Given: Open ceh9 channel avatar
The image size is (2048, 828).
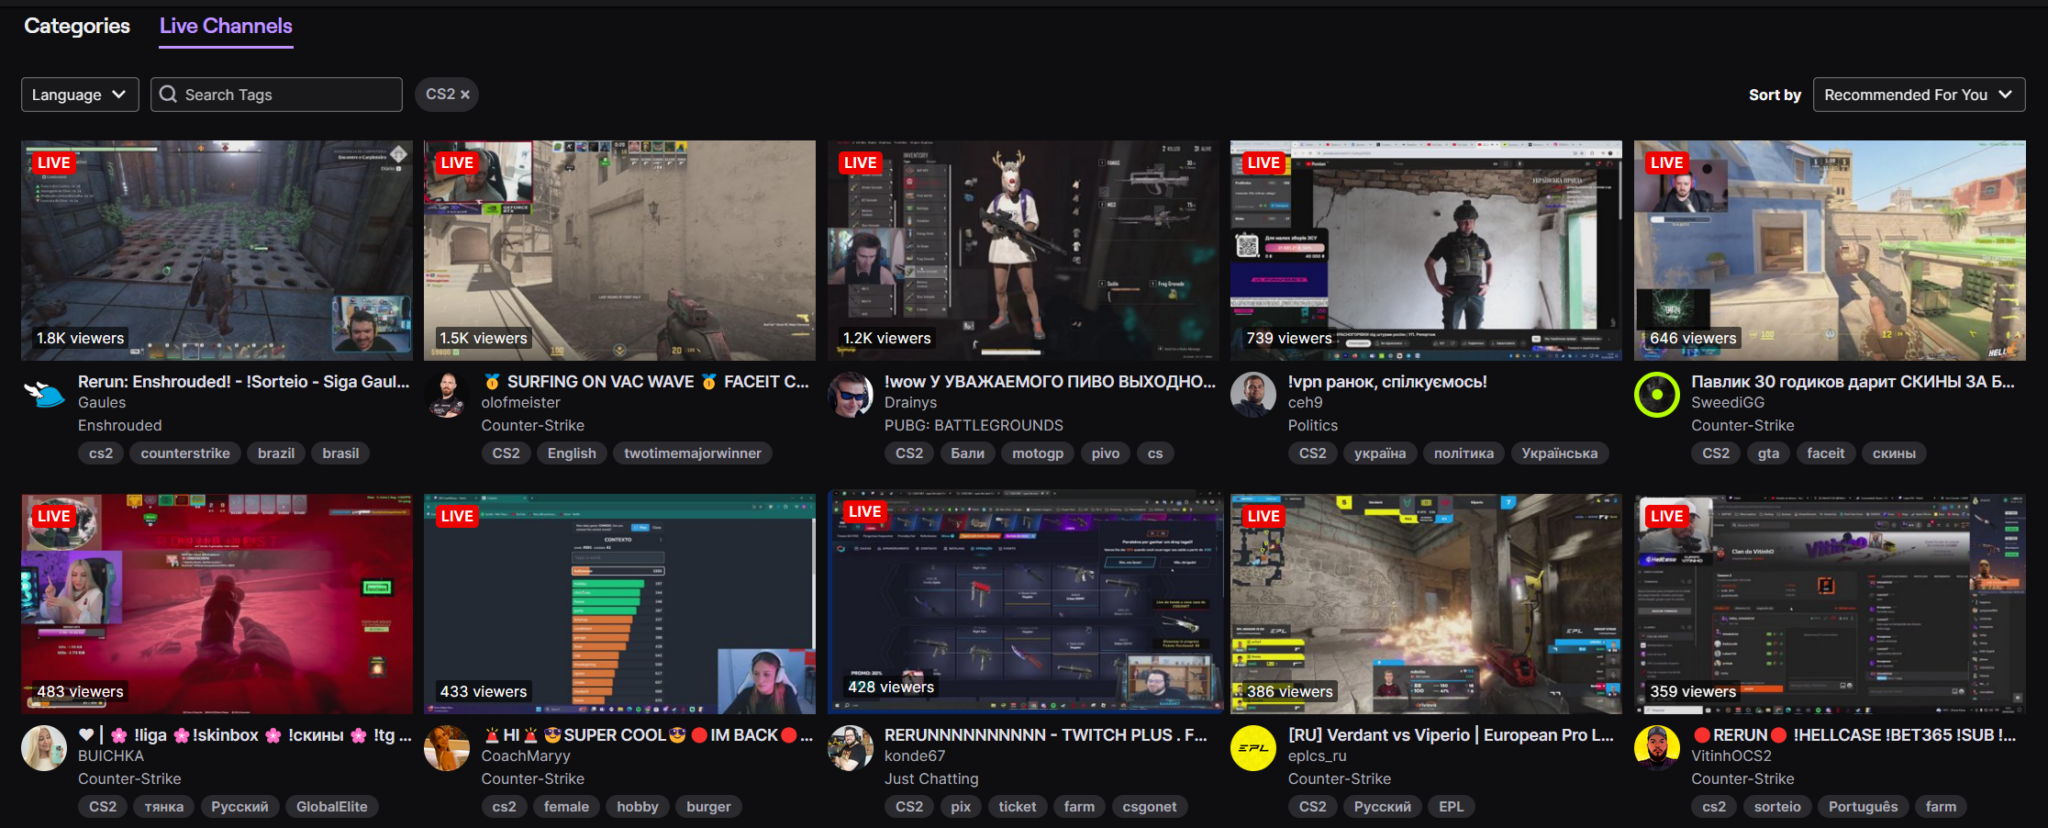Looking at the screenshot, I should click(1253, 394).
